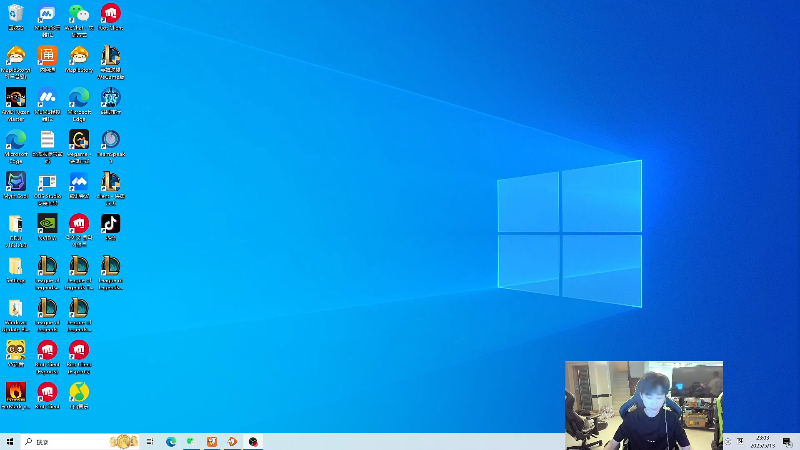Select the OBS Studio desktop shortcut
Screen dimensions: 800x450
click(x=47, y=189)
